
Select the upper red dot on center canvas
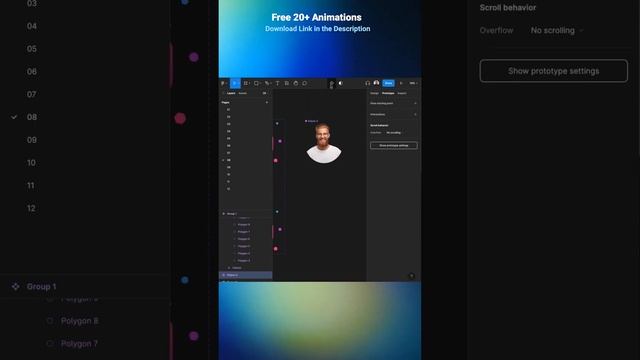click(276, 160)
